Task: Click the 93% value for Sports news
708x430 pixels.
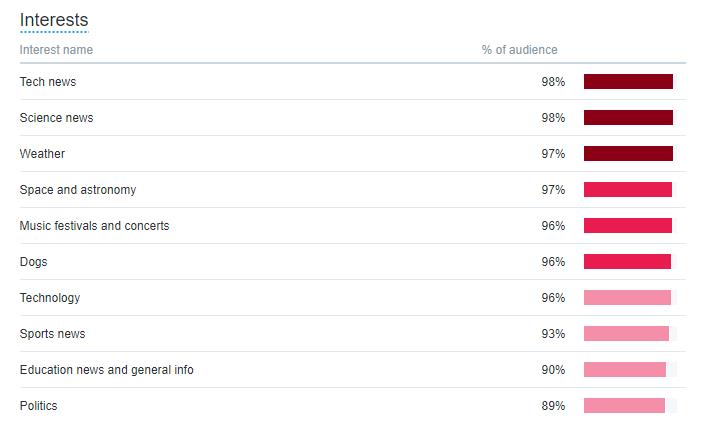Action: coord(553,334)
